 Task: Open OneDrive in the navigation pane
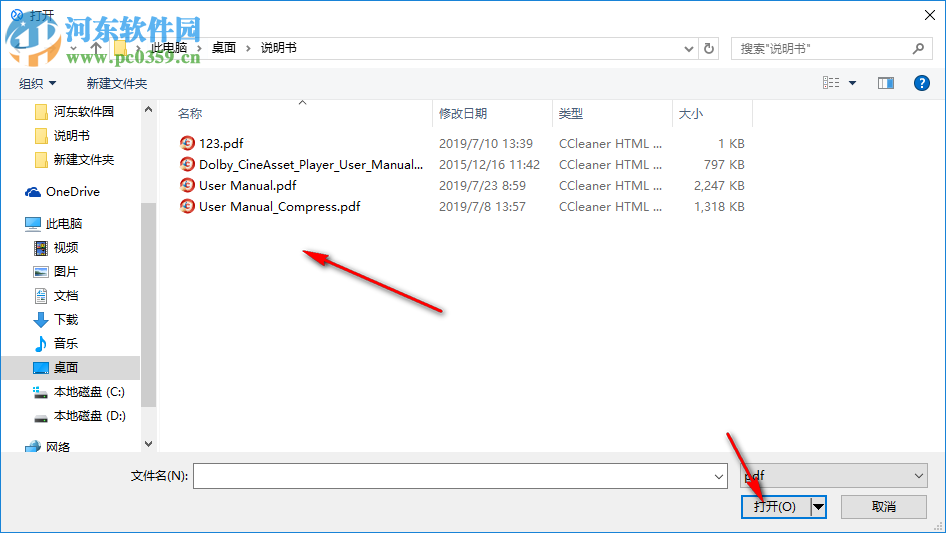coord(72,192)
